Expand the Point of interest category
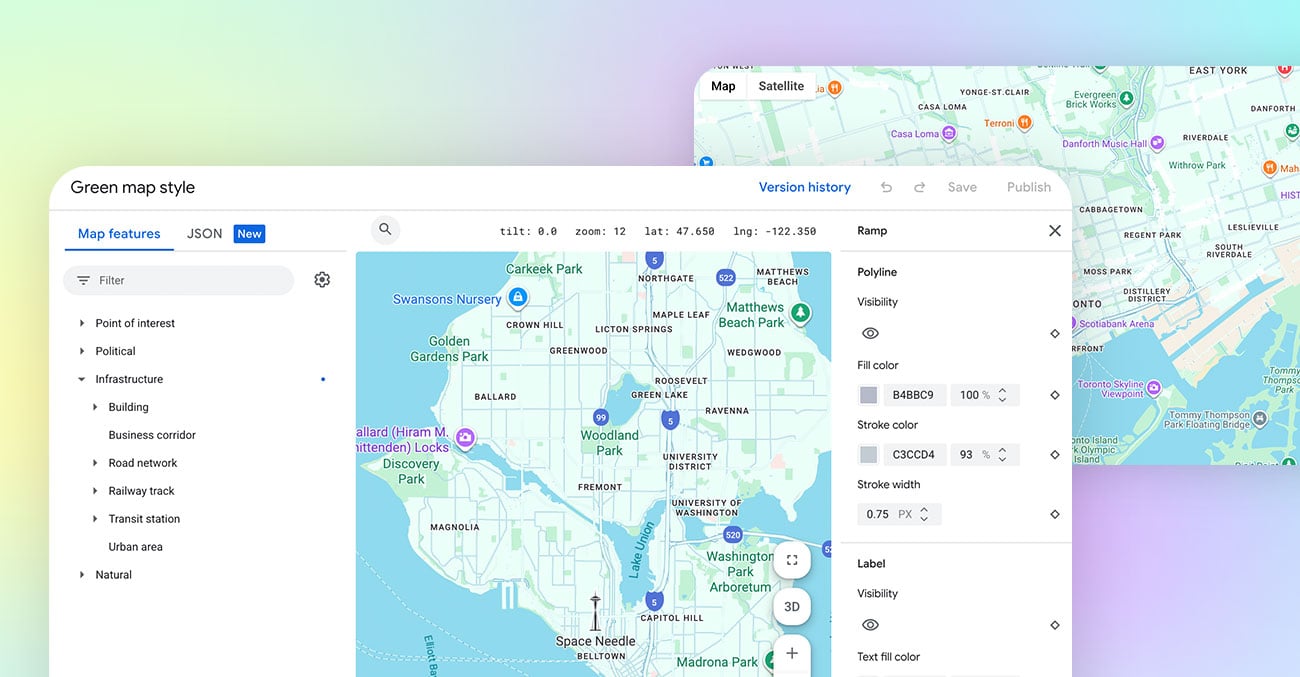The image size is (1300, 677). tap(83, 322)
